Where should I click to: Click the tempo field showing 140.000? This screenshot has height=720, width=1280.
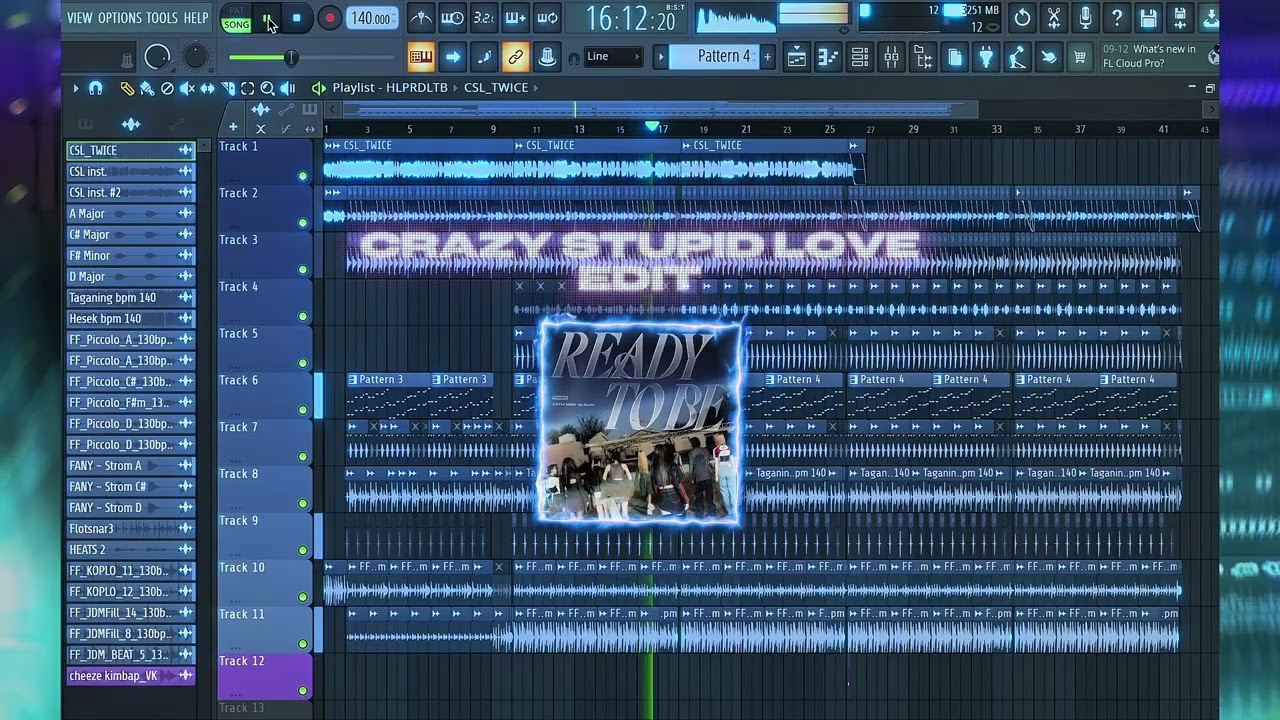point(371,18)
